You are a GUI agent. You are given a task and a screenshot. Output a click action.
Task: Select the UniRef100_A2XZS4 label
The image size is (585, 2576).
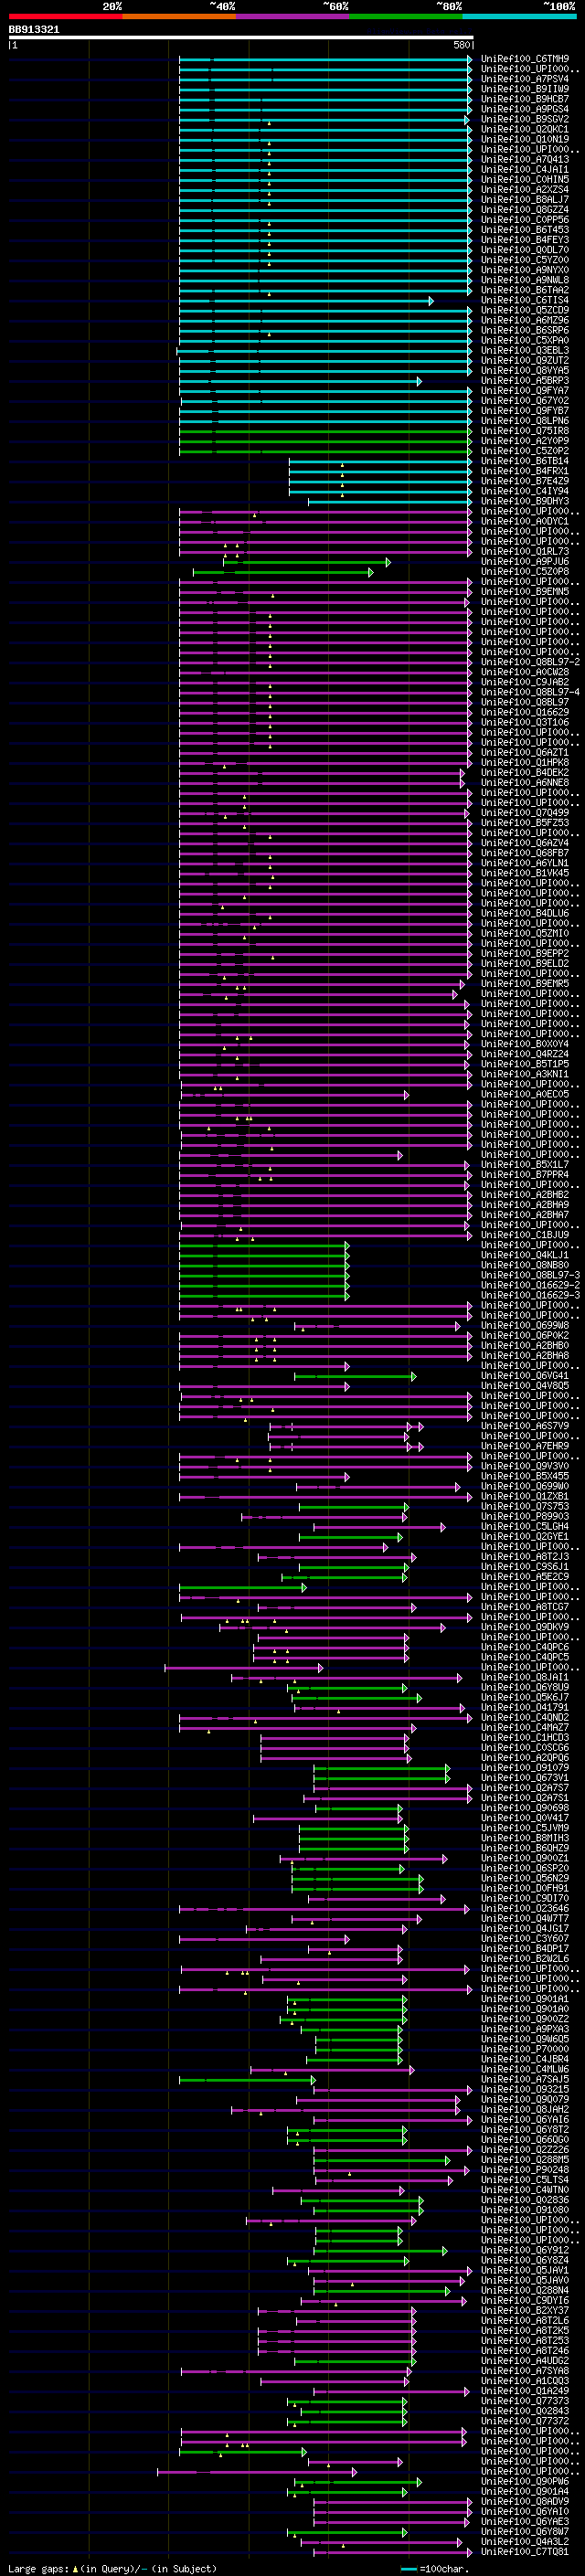coord(525,190)
